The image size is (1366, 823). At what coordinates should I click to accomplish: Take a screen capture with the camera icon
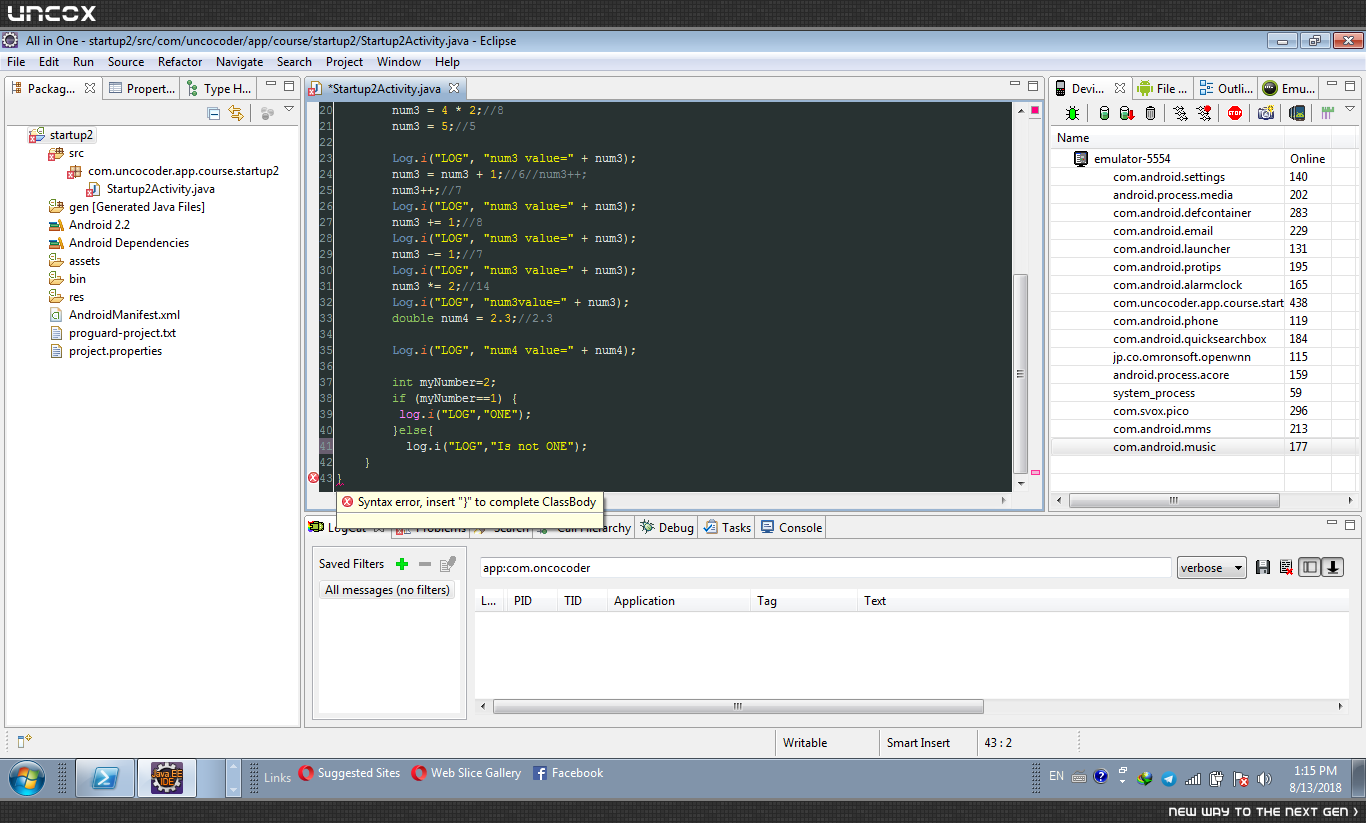tap(1266, 114)
